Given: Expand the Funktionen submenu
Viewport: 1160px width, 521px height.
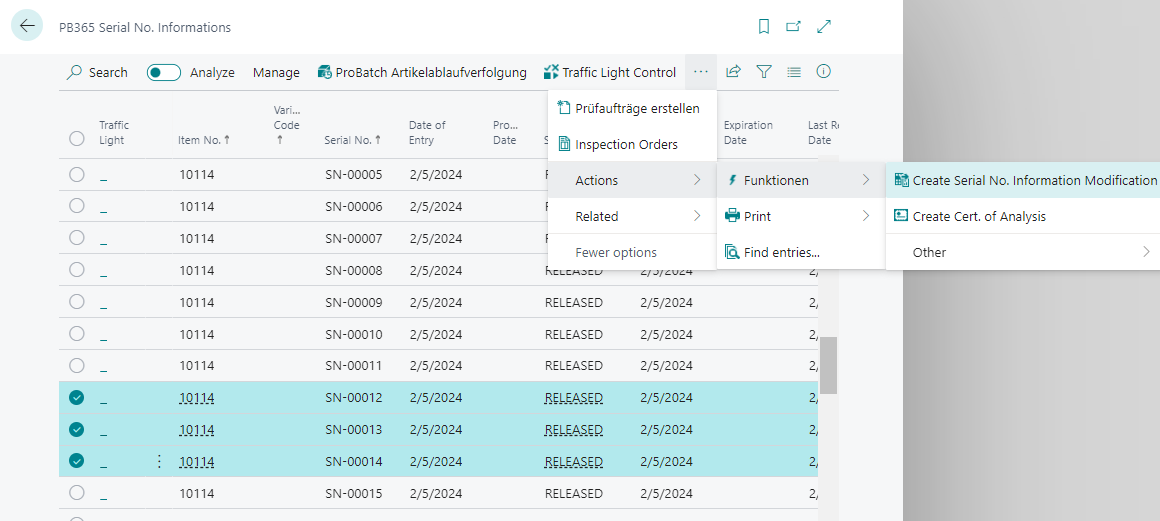Looking at the screenshot, I should point(801,180).
